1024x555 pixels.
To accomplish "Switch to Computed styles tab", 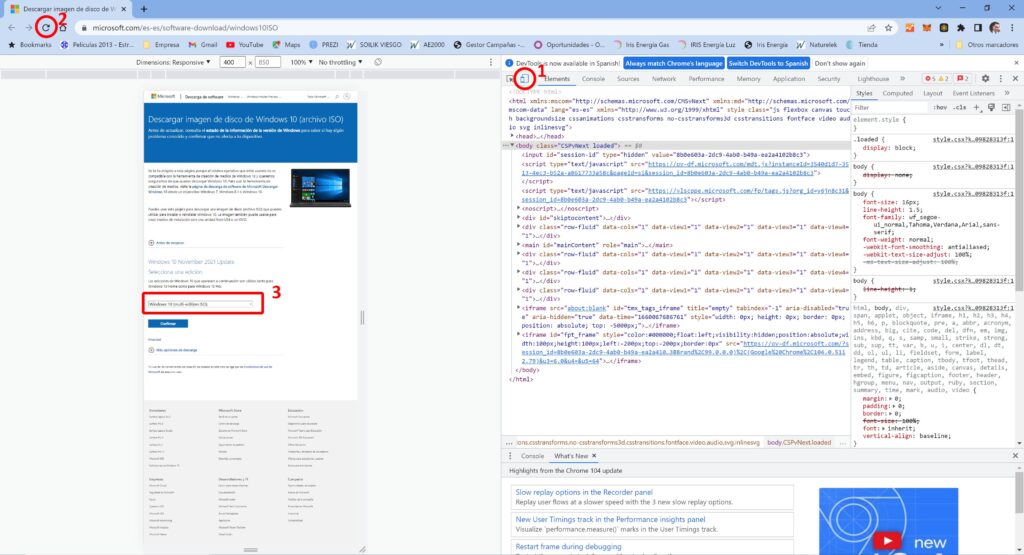I will click(x=897, y=93).
